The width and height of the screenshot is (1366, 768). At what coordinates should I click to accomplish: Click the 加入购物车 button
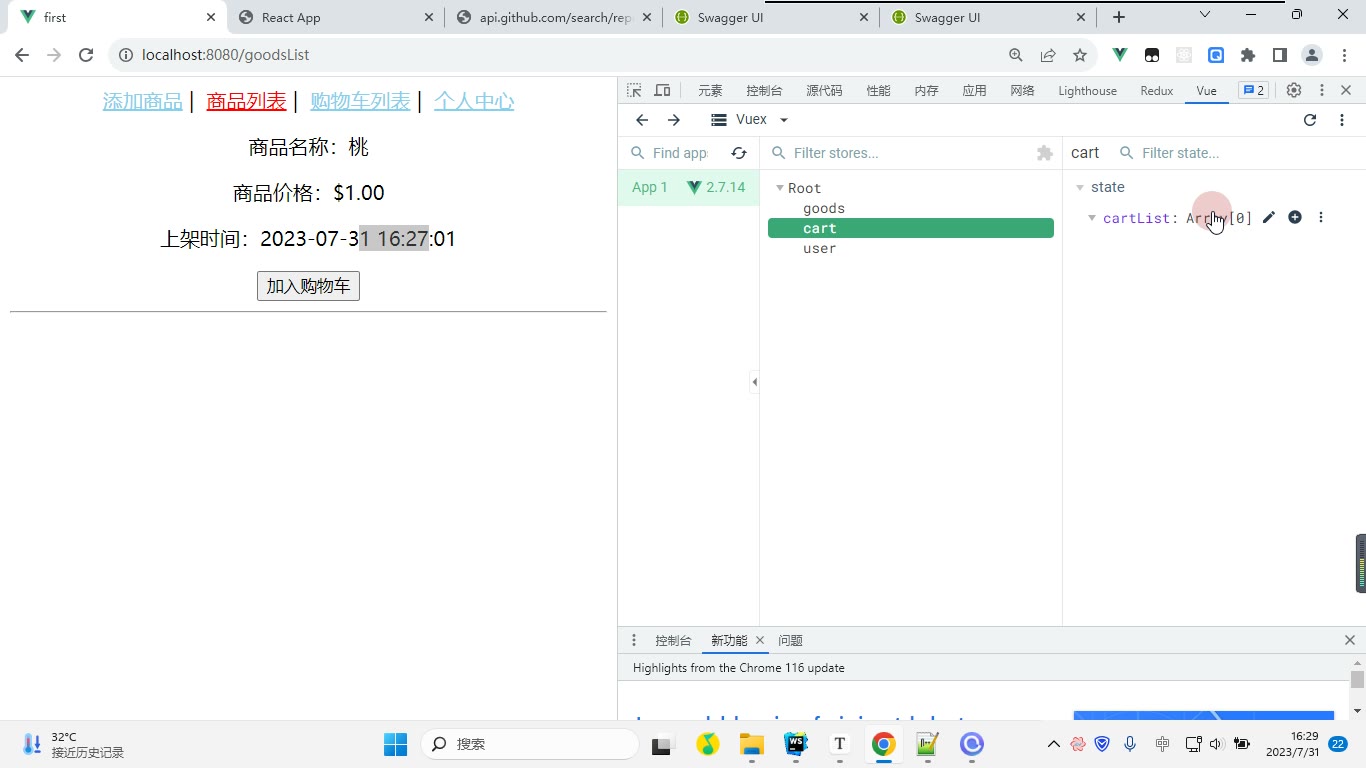tap(308, 286)
